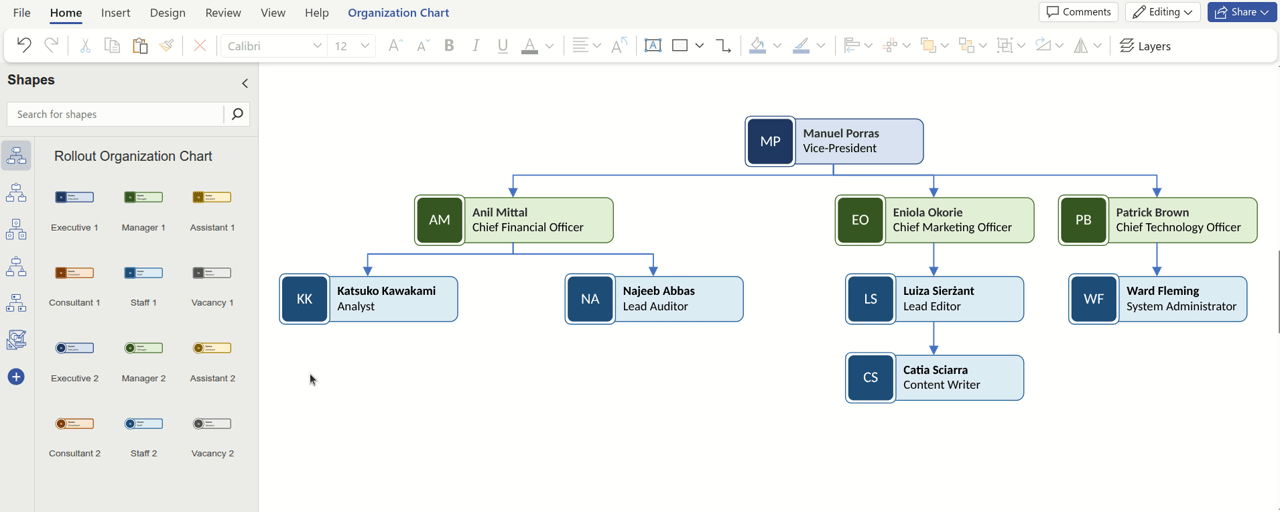Switch to the Insert tab
Viewport: 1280px width, 512px height.
click(x=116, y=13)
